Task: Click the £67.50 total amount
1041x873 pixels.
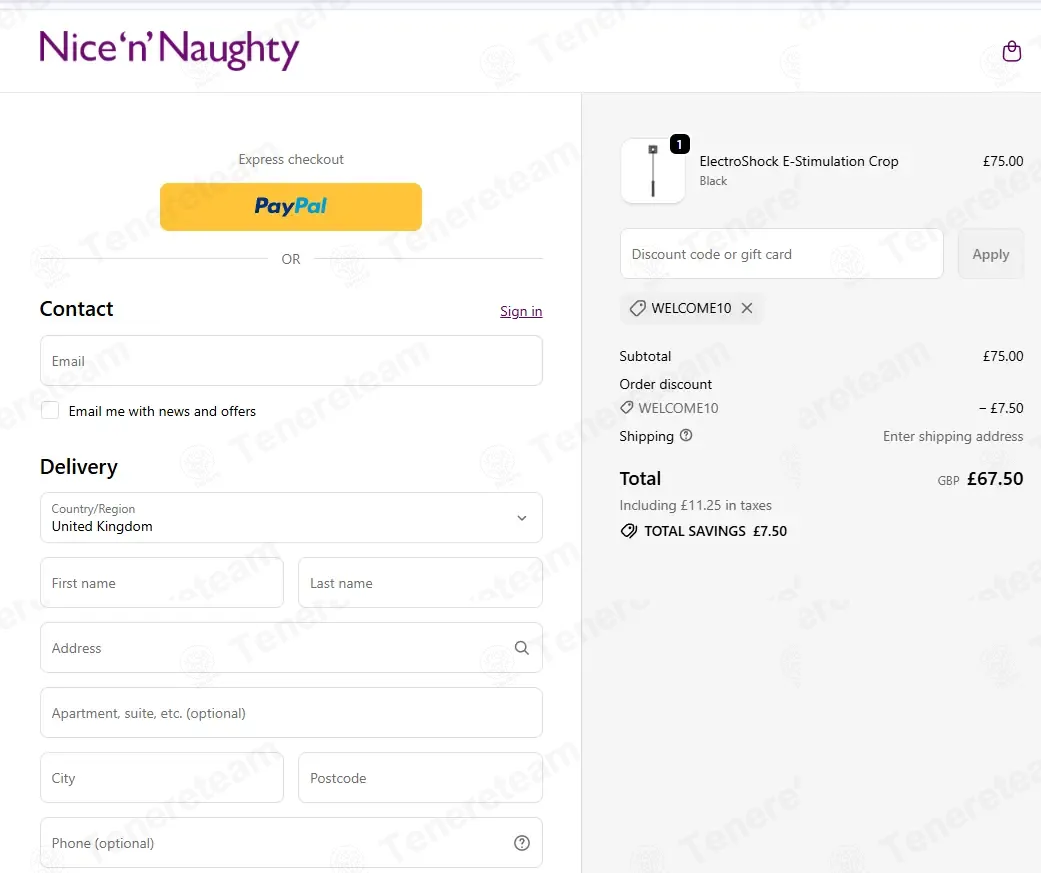Action: [x=995, y=479]
